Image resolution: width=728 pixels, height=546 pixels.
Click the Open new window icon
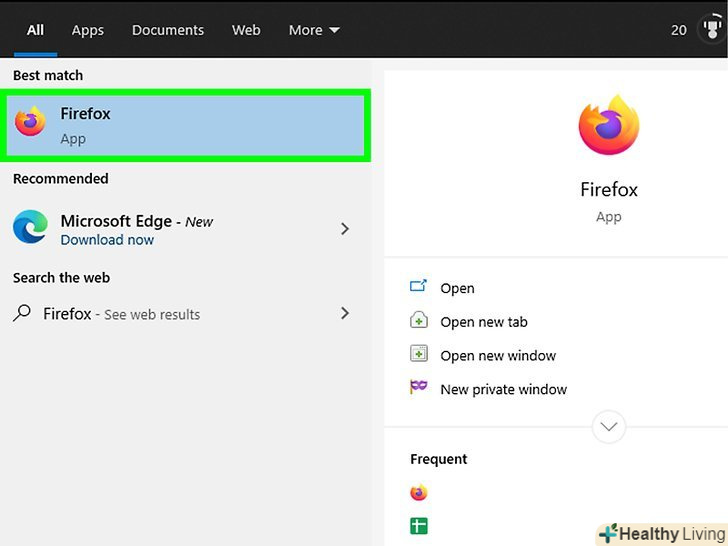coord(419,355)
